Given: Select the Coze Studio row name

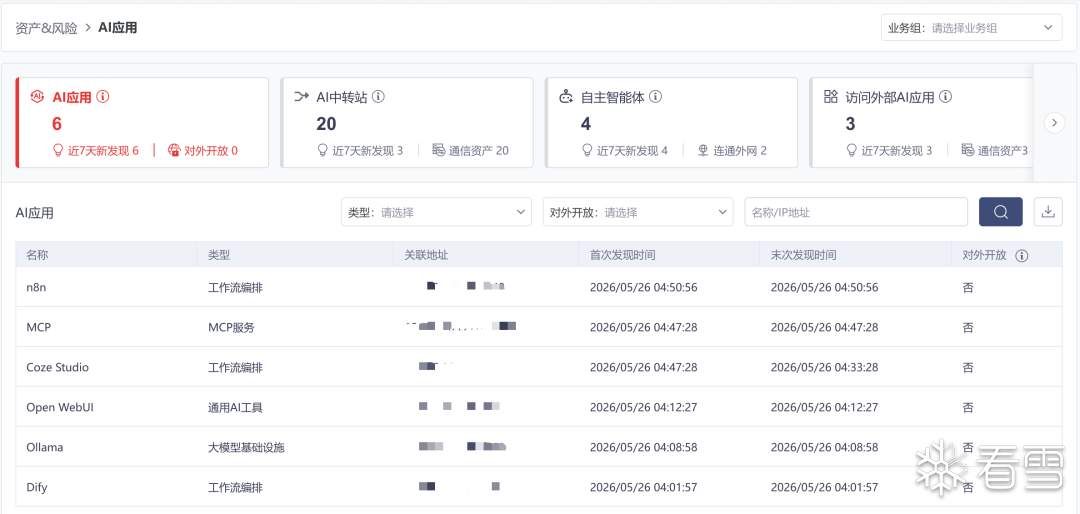Looking at the screenshot, I should (x=57, y=367).
